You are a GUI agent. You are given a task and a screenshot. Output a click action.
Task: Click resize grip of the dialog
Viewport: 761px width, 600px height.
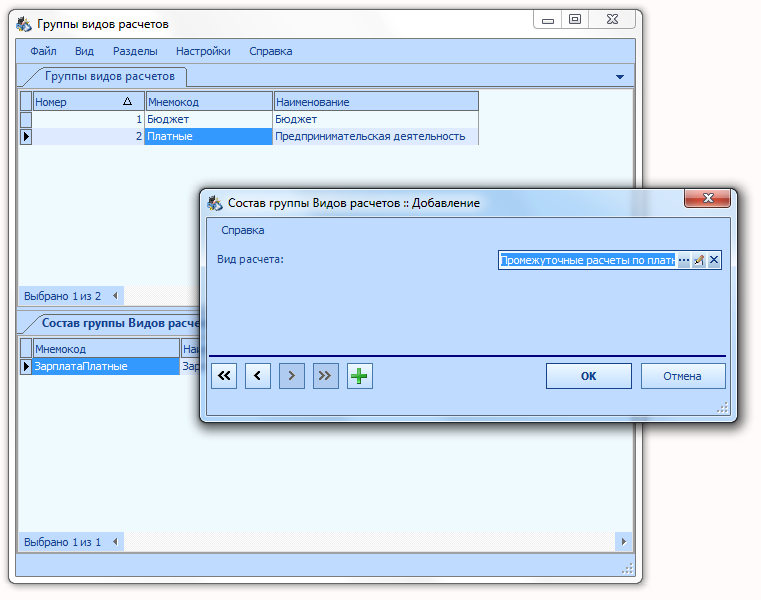[x=723, y=408]
